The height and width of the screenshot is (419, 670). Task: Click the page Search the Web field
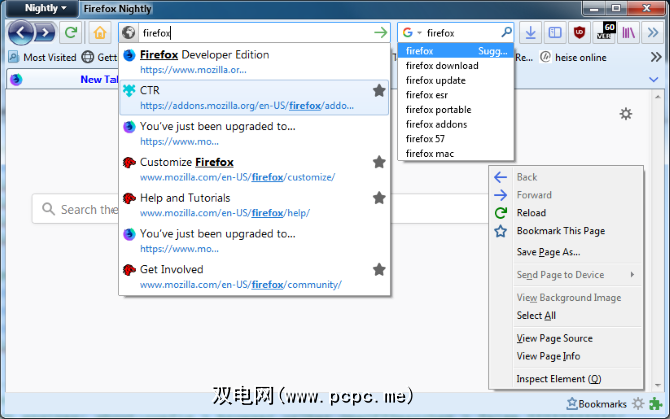click(x=260, y=209)
